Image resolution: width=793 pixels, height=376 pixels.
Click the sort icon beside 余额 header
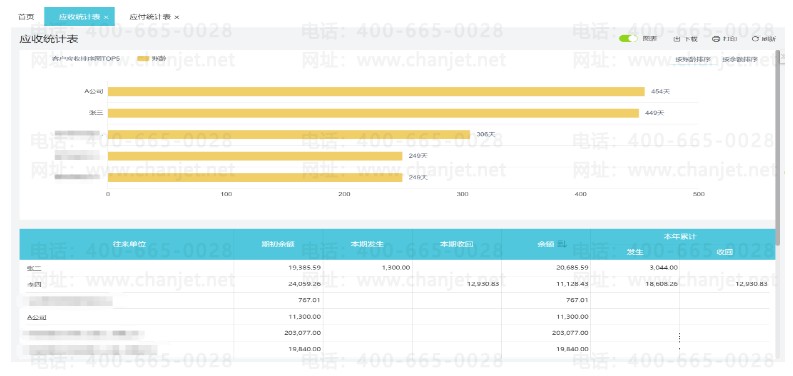pyautogui.click(x=562, y=244)
